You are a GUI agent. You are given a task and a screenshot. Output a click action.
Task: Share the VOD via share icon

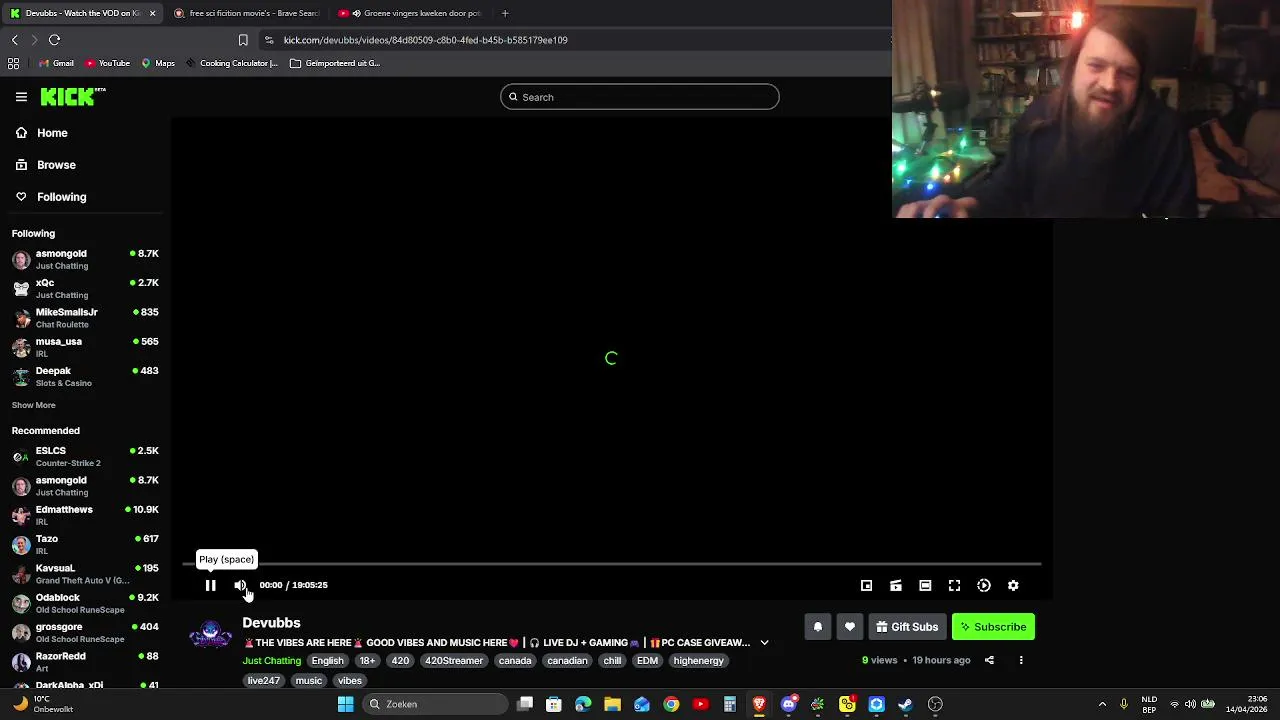[989, 660]
